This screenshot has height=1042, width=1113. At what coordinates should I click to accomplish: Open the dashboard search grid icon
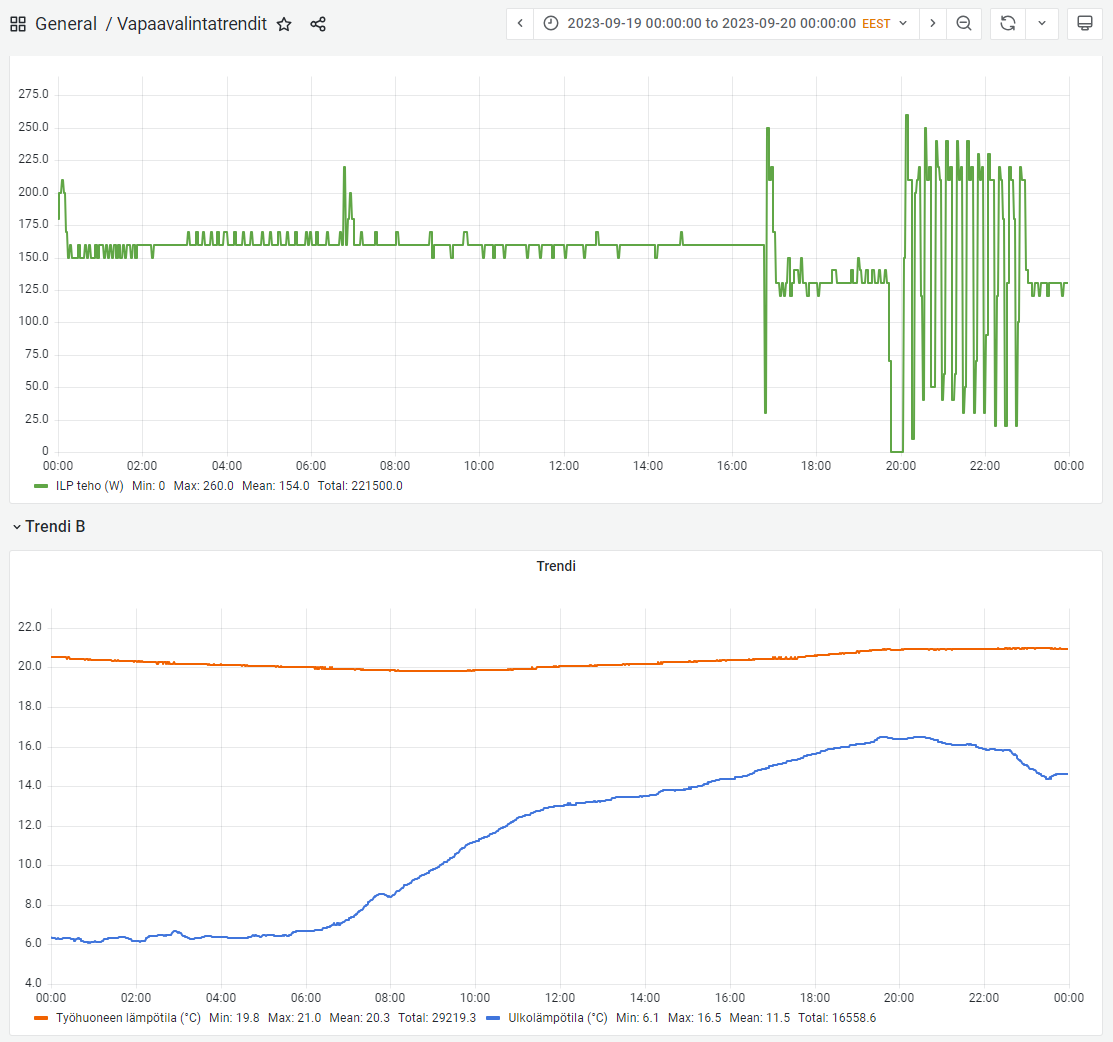click(x=18, y=24)
